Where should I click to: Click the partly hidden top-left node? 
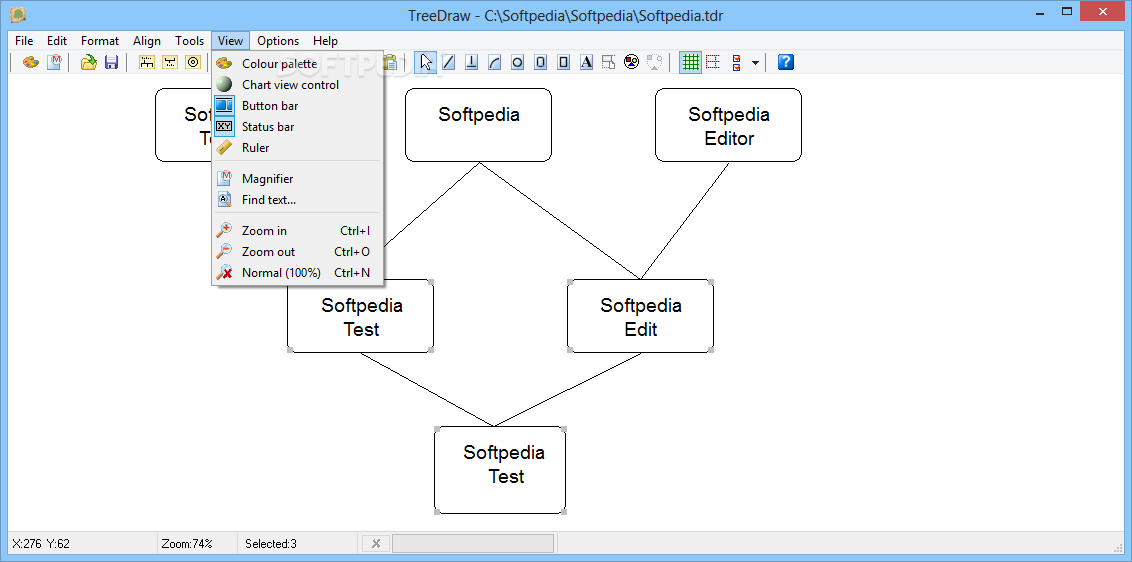[183, 125]
